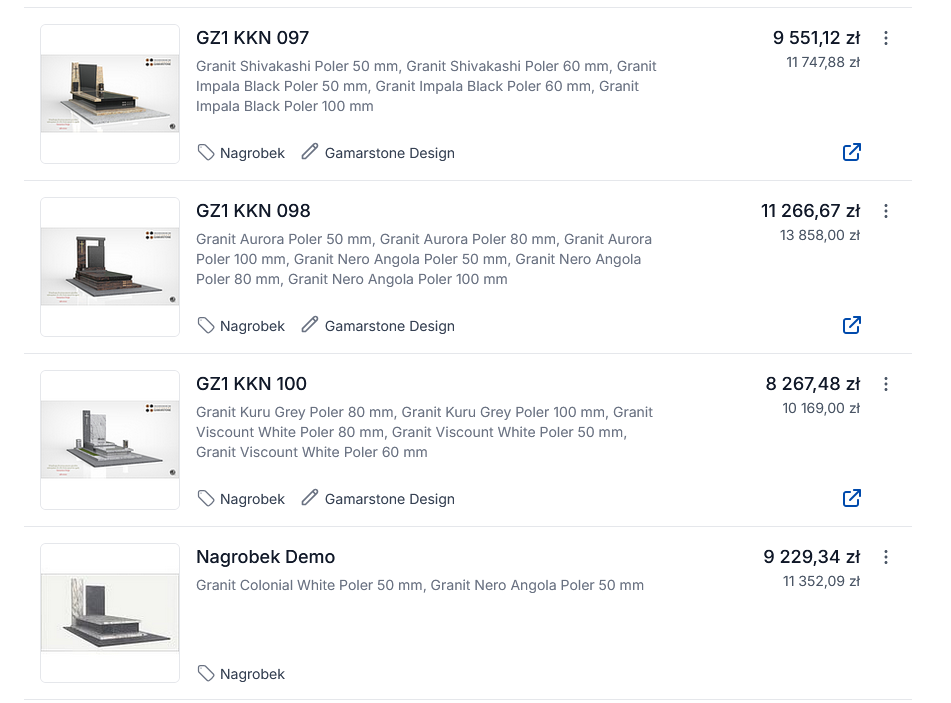Open more options menu for GZ1 KKN 097
The height and width of the screenshot is (703, 951).
click(x=886, y=38)
